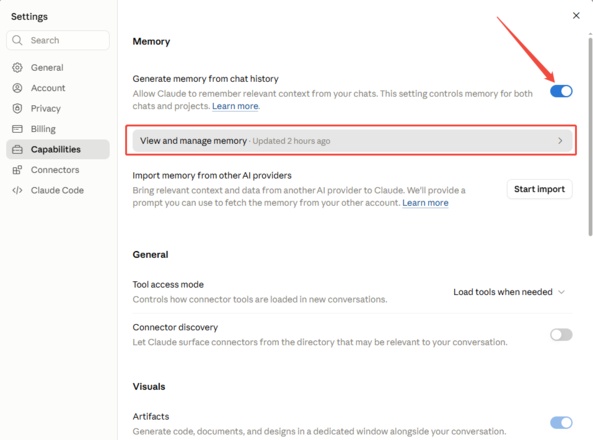Click the Connectors grid icon
Screen dimensions: 593x440
point(17,170)
